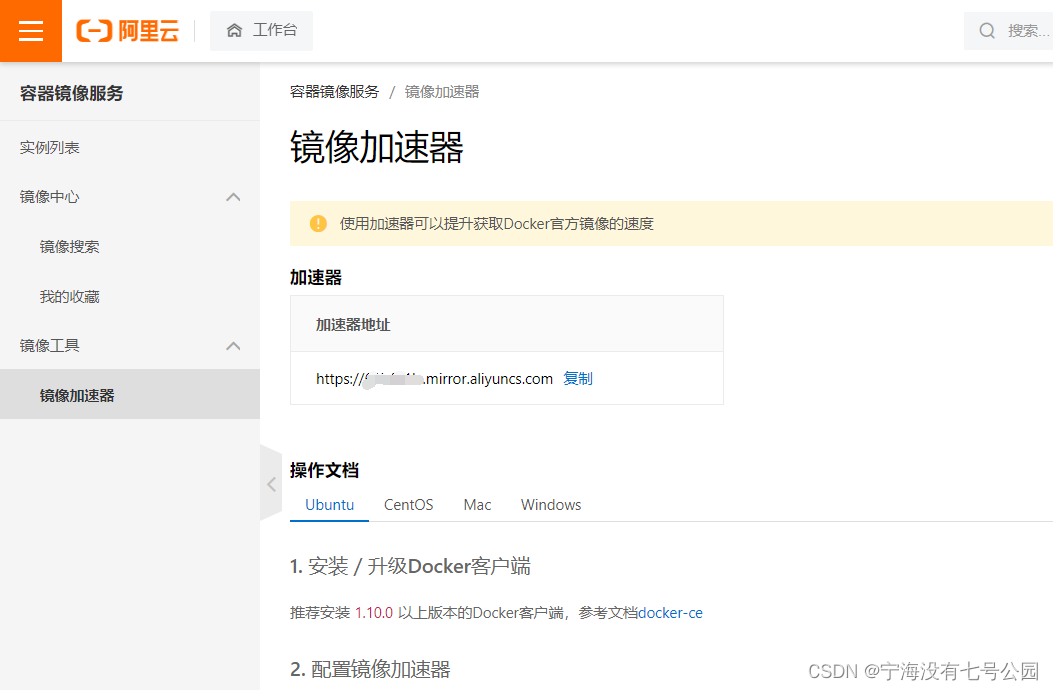The image size is (1053, 690).
Task: Click the 使用加速器可以提升 notice text
Action: click(496, 224)
